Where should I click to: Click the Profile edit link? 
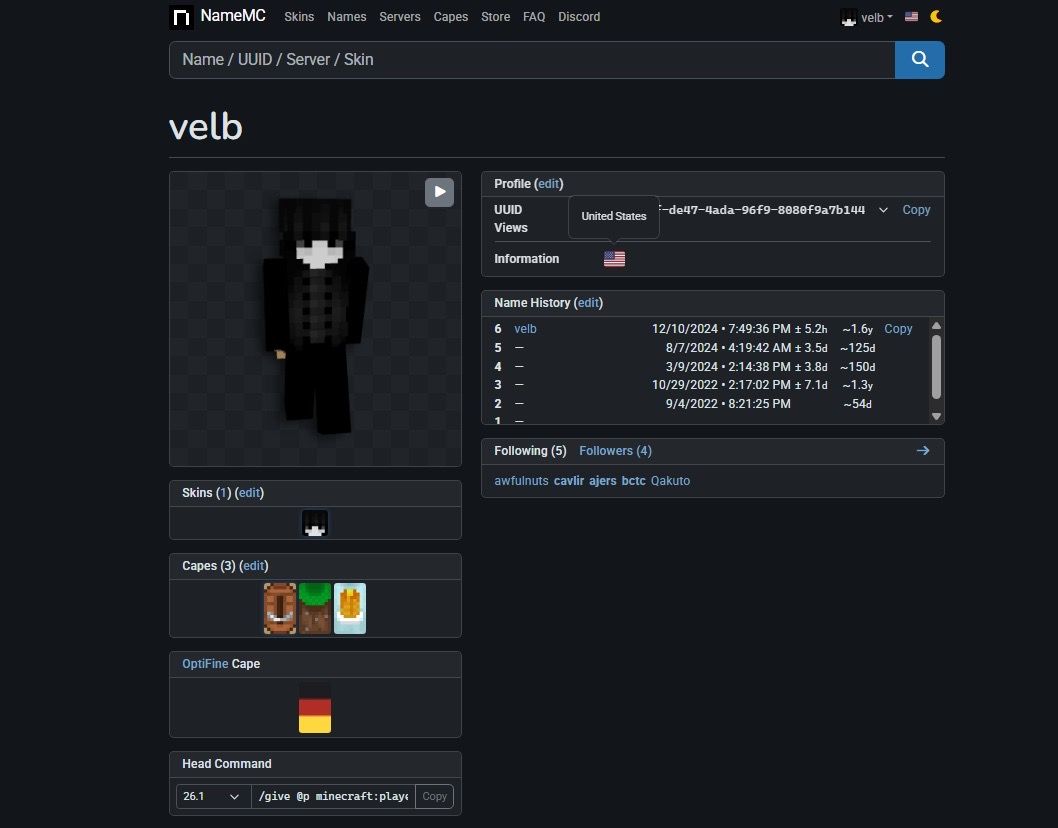pos(549,184)
